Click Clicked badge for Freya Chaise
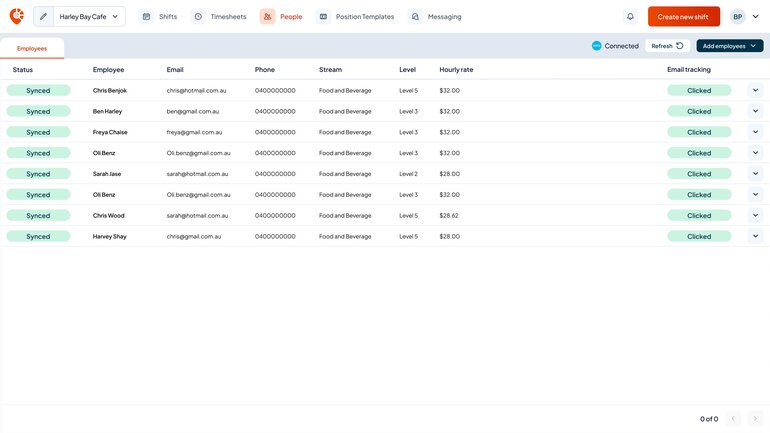The image size is (770, 433). (699, 132)
